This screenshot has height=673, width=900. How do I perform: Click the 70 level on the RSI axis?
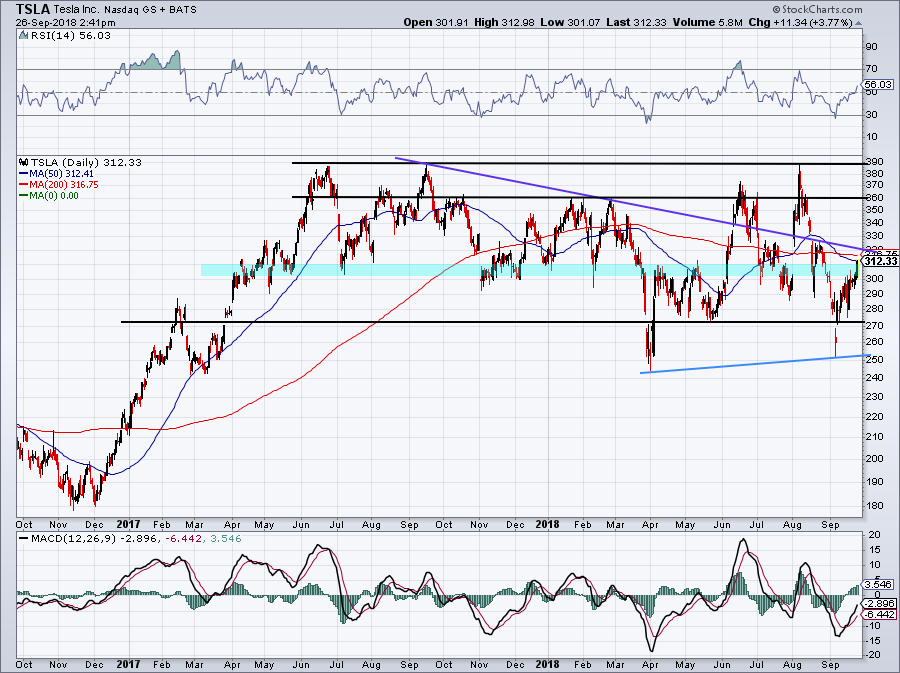(872, 69)
